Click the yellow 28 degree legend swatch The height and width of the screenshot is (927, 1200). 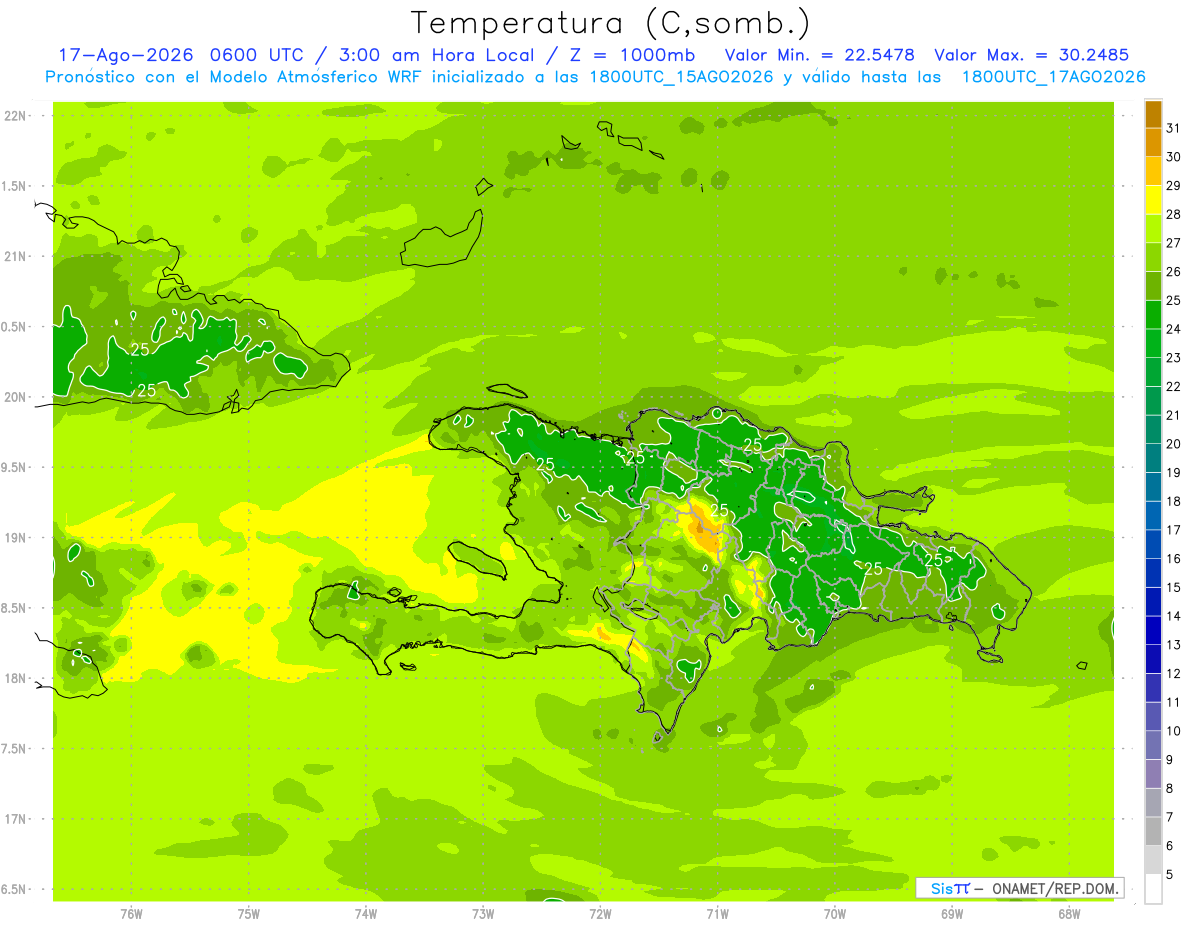click(1153, 200)
